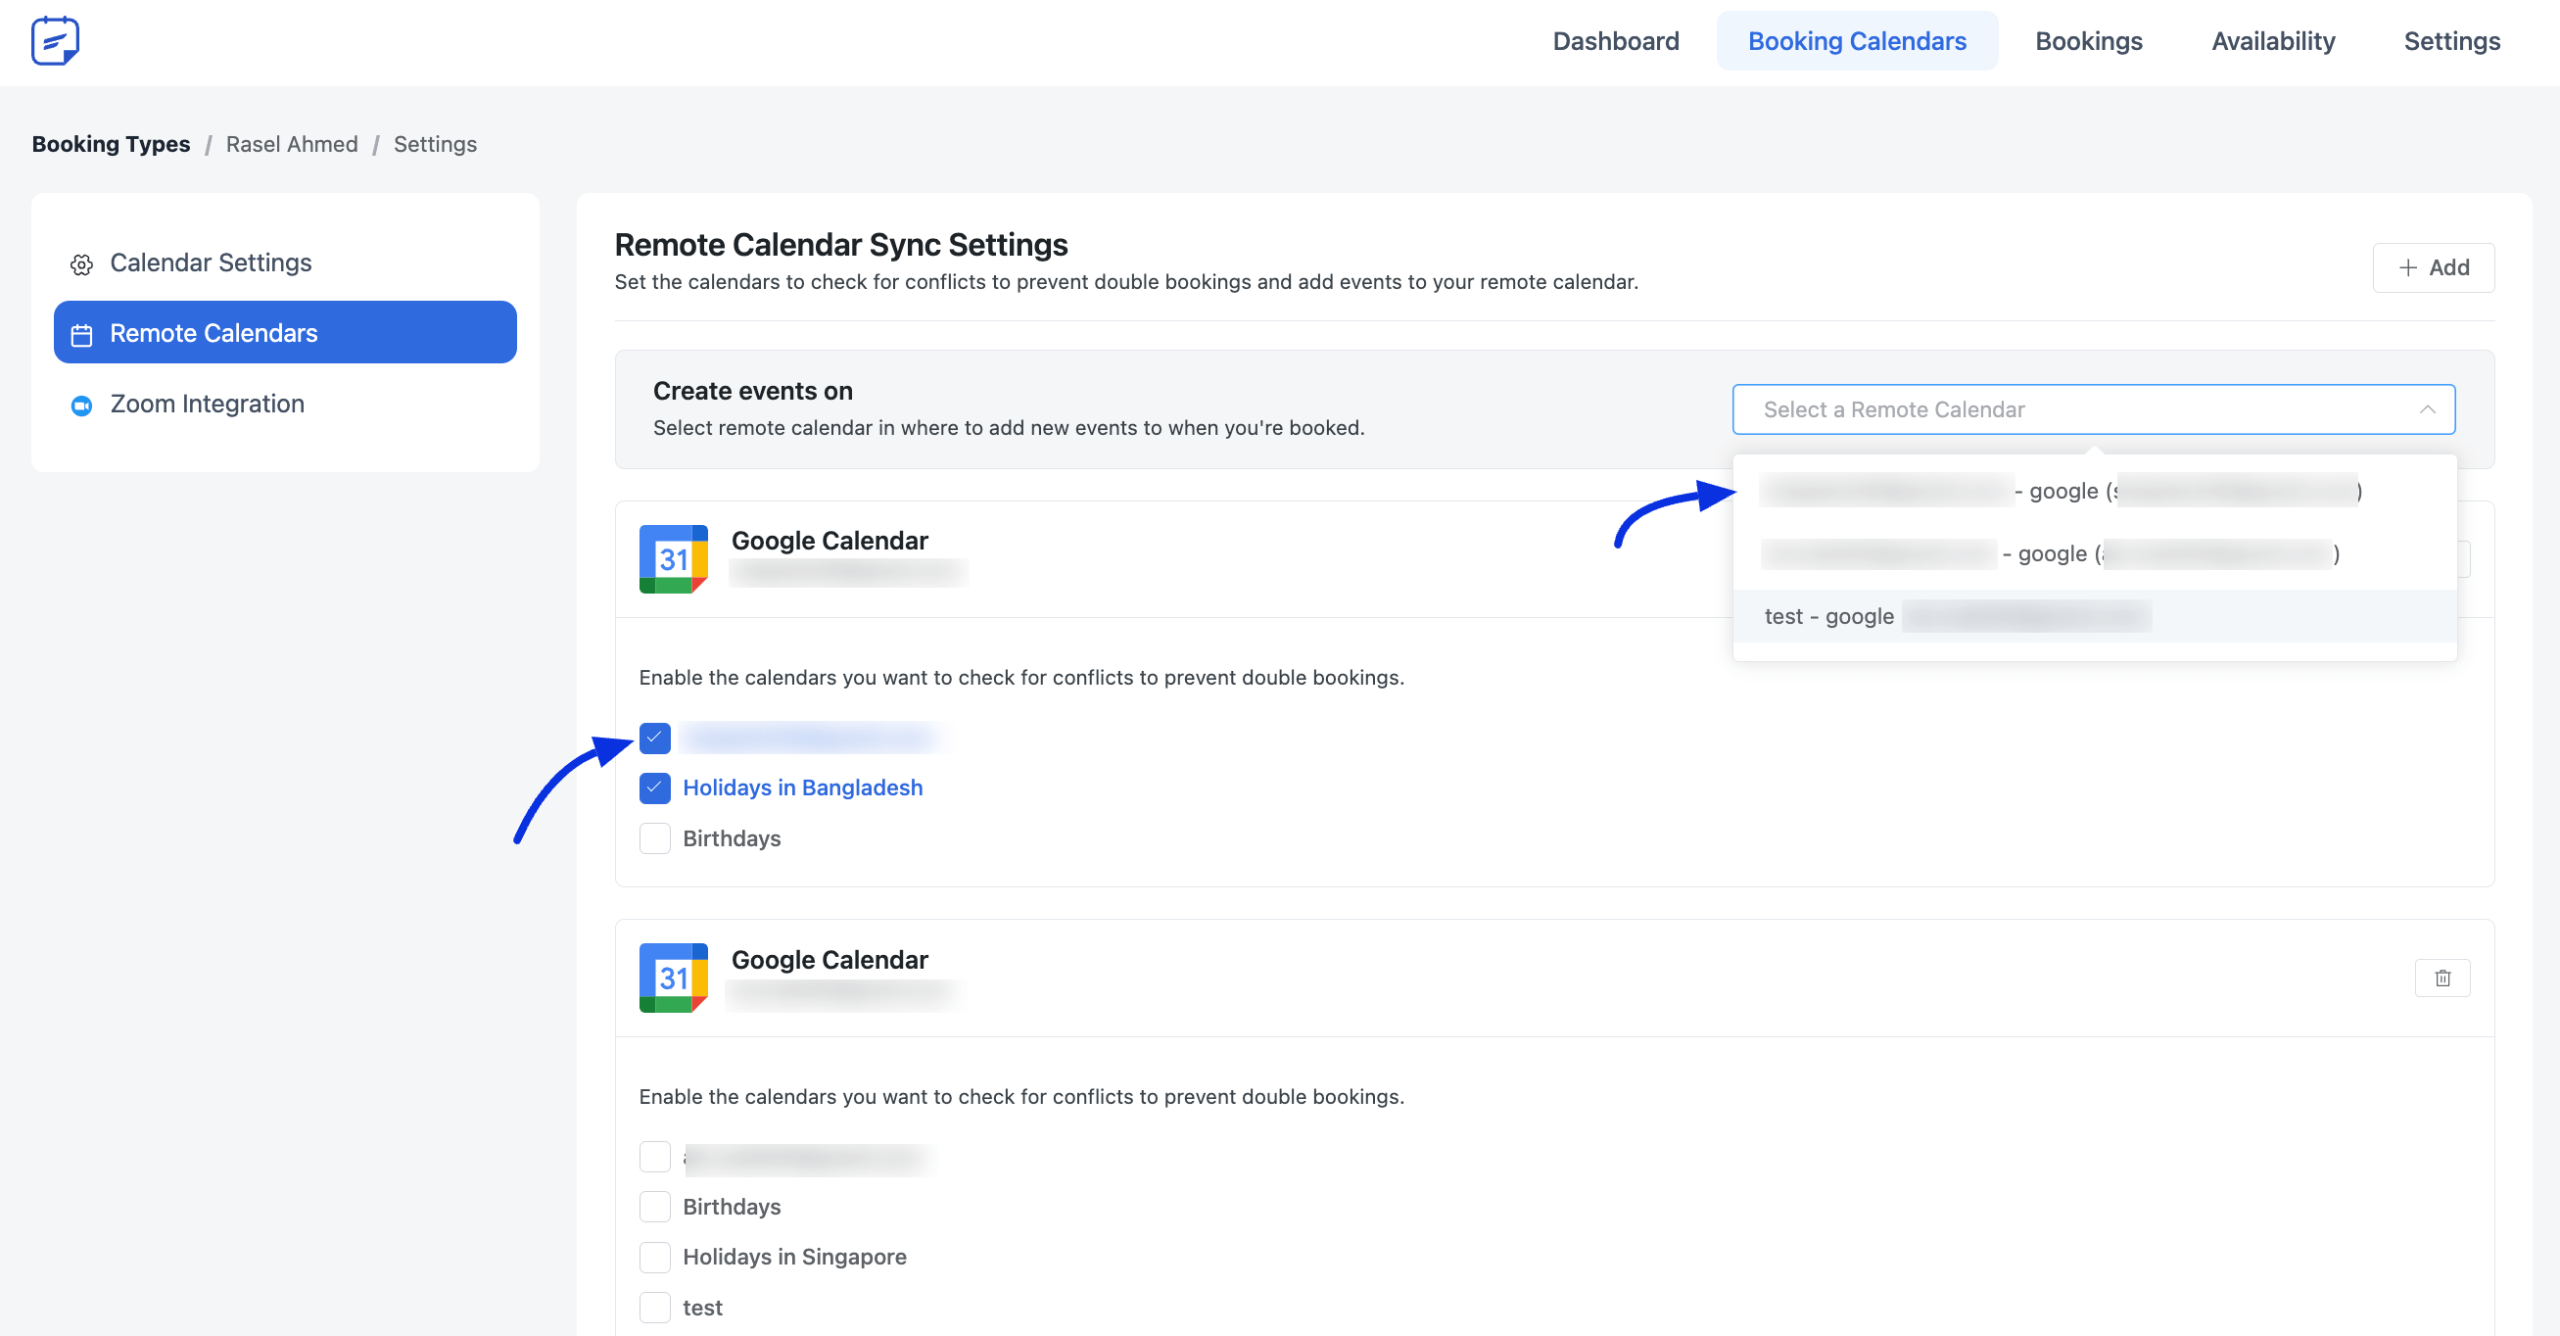
Task: Switch to Booking Calendars tab
Action: (x=1857, y=41)
